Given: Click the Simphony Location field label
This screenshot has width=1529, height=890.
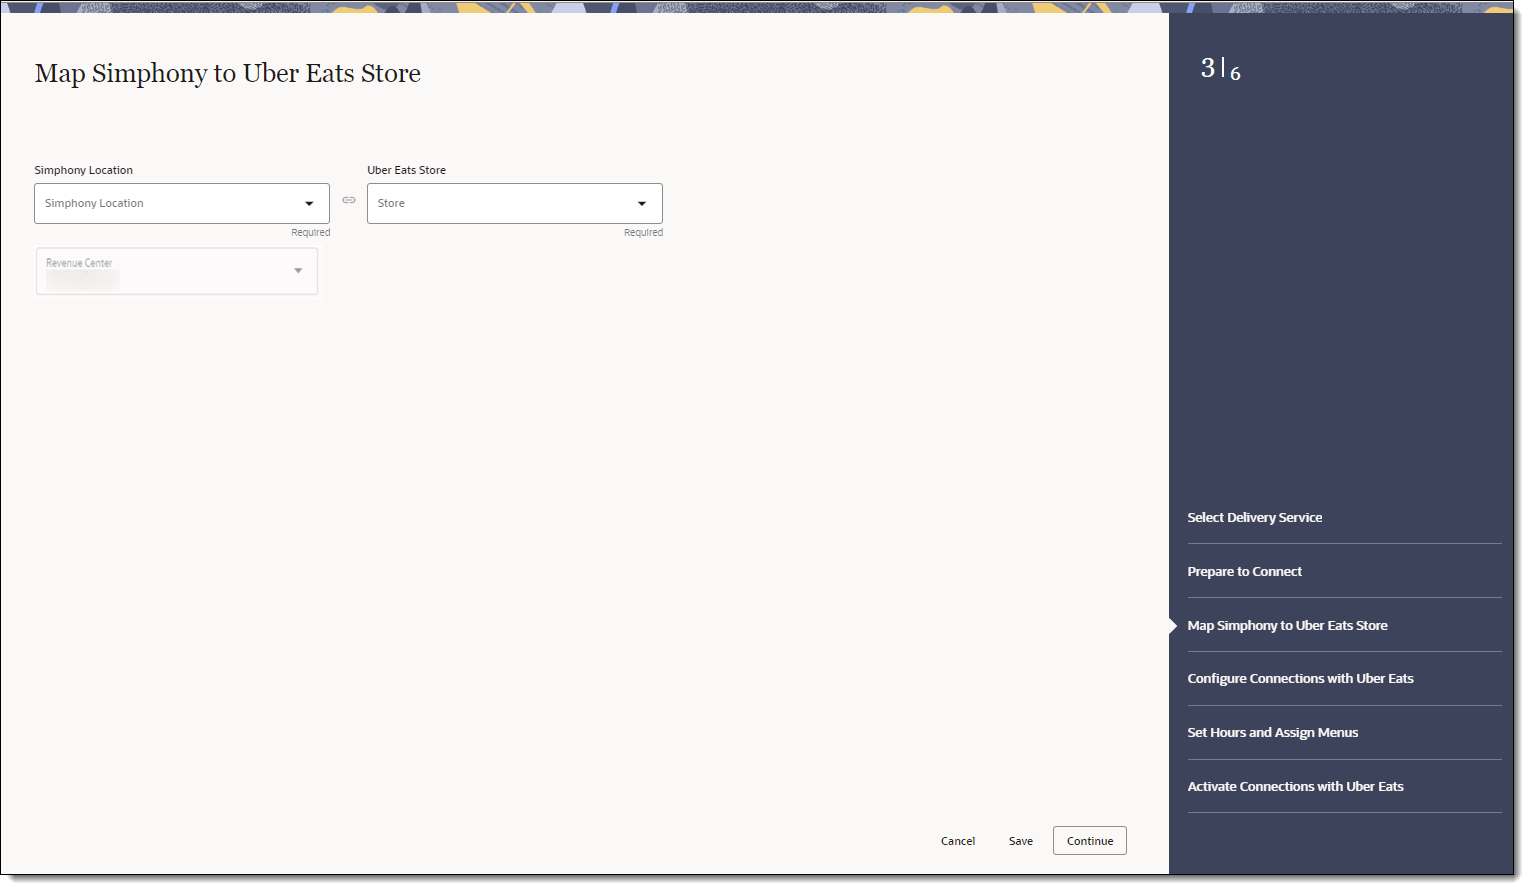Looking at the screenshot, I should coord(84,170).
